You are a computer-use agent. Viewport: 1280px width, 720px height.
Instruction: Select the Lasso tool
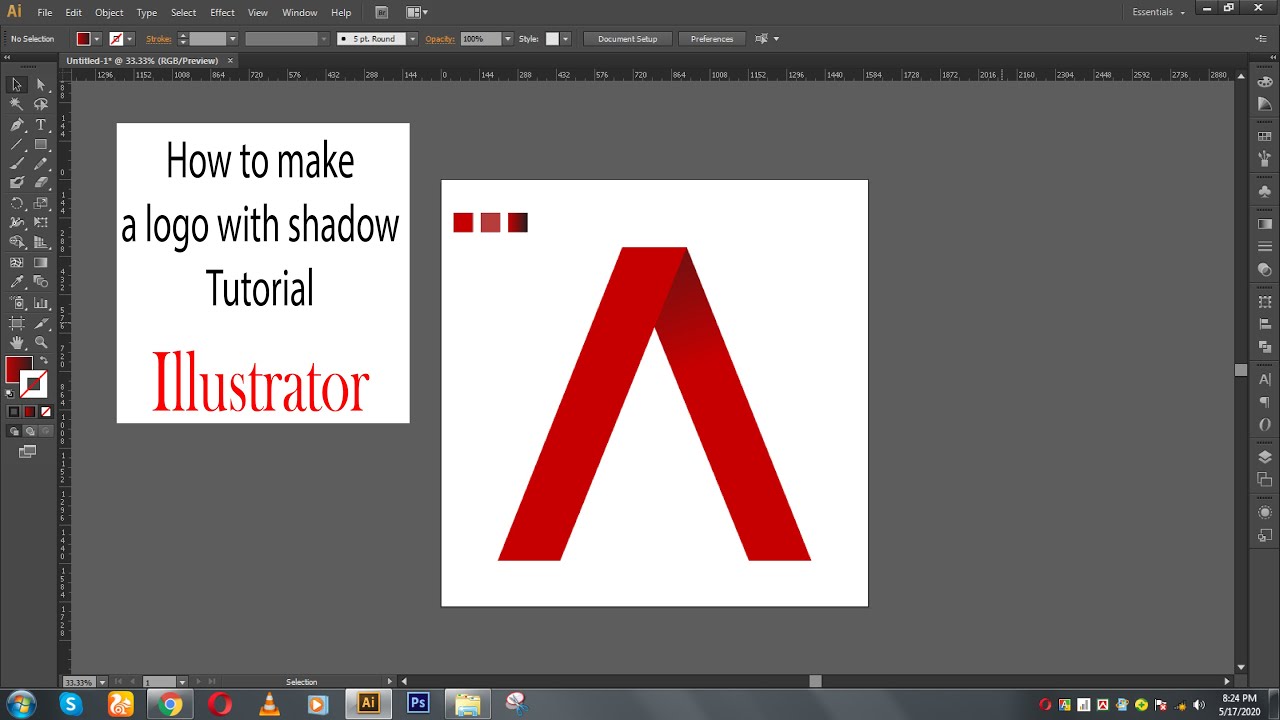(x=41, y=104)
